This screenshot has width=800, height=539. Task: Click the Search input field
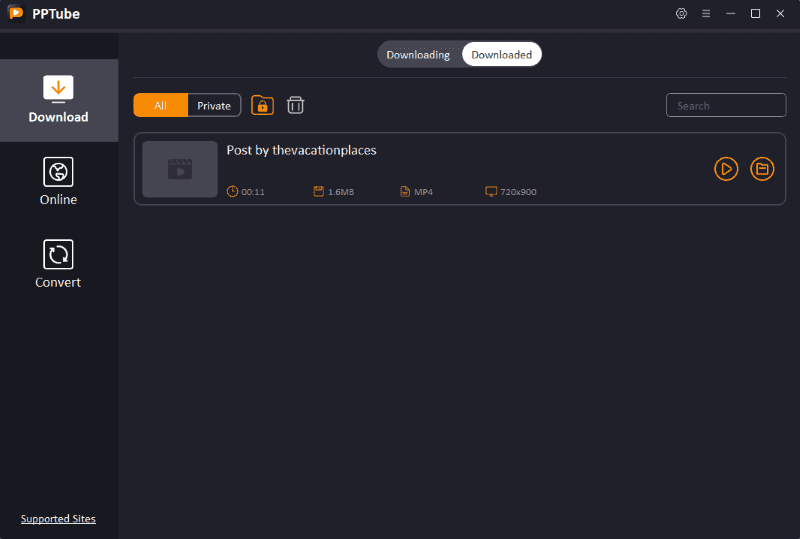[x=726, y=105]
